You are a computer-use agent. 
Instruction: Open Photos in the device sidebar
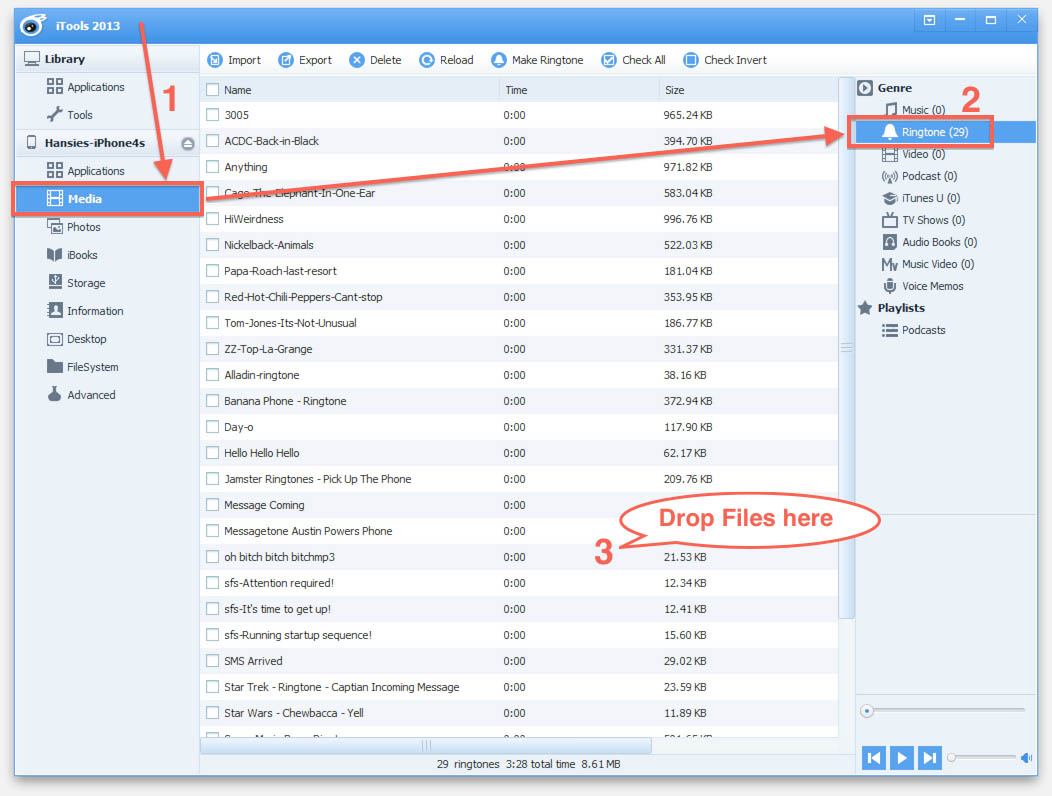(74, 227)
